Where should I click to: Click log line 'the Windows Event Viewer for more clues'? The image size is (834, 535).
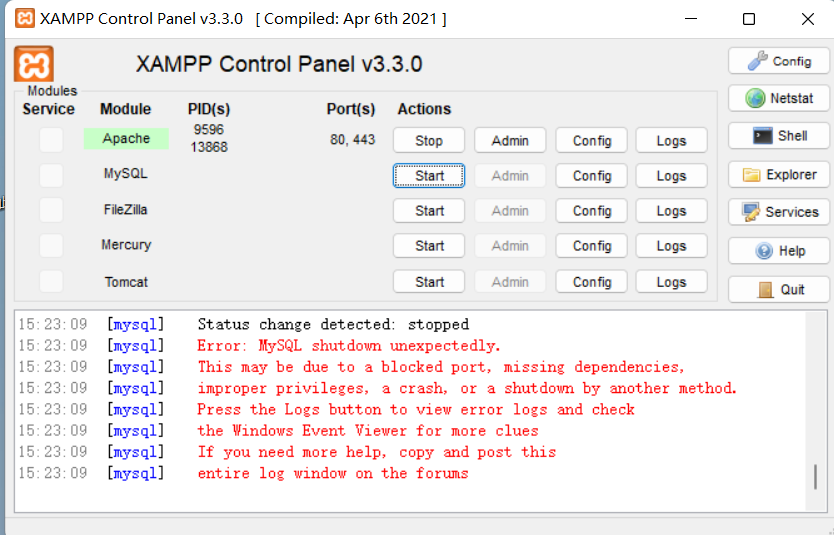coord(368,431)
